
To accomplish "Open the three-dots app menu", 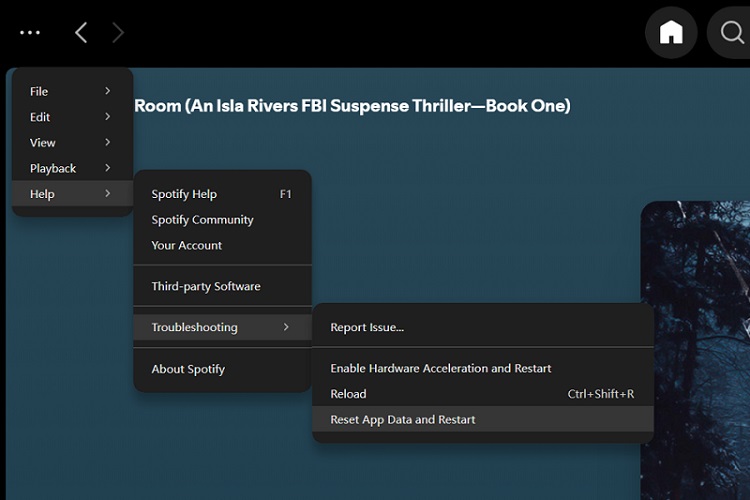I will (30, 33).
